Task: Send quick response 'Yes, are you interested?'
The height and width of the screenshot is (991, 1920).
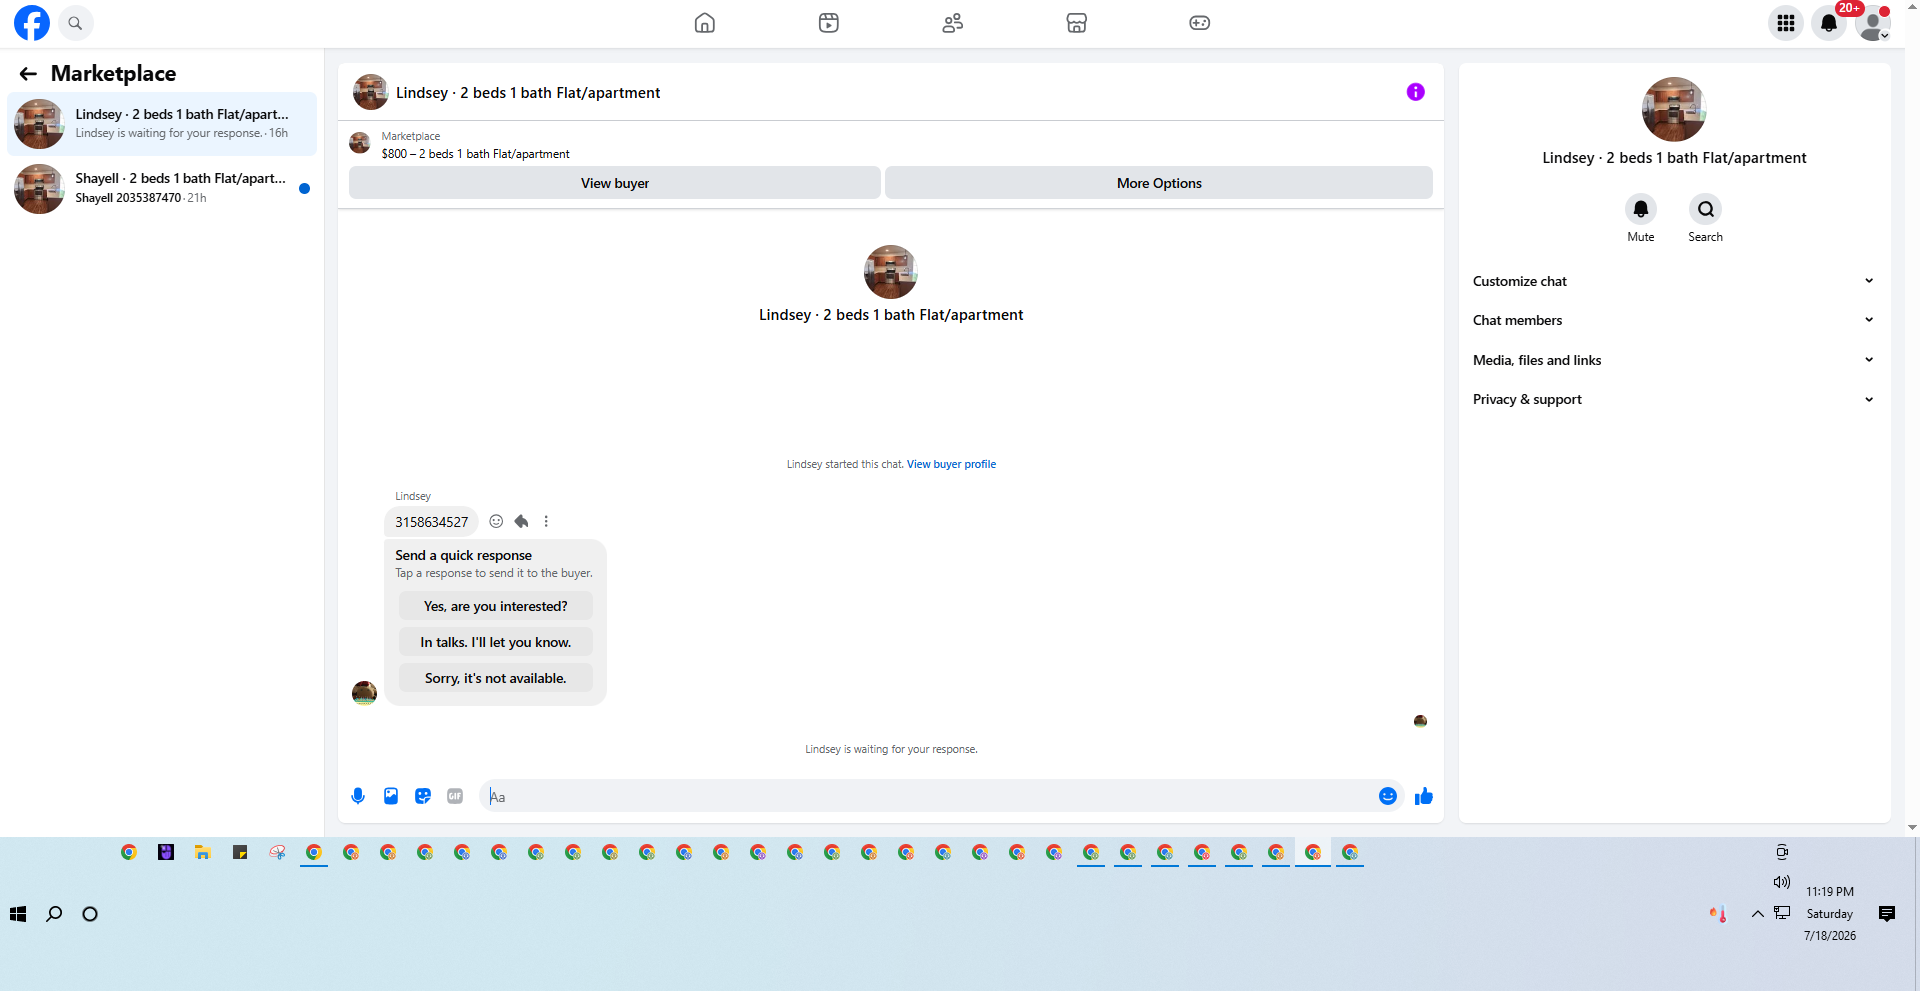Action: pos(496,606)
